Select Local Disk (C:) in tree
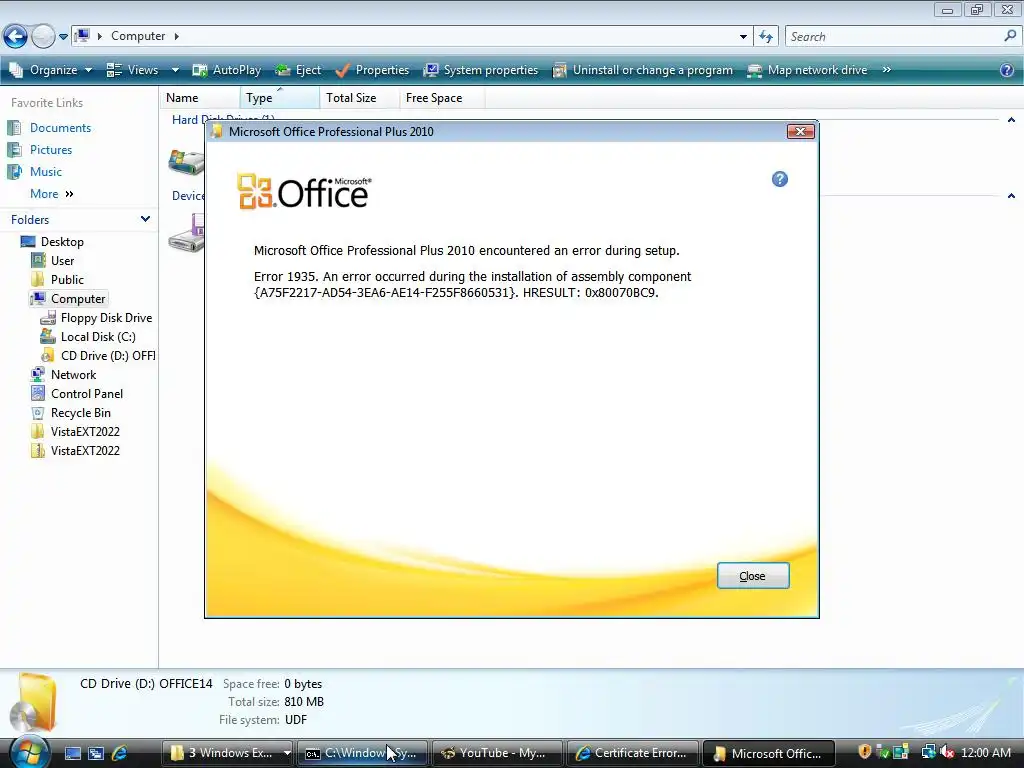Image resolution: width=1024 pixels, height=768 pixels. point(98,337)
